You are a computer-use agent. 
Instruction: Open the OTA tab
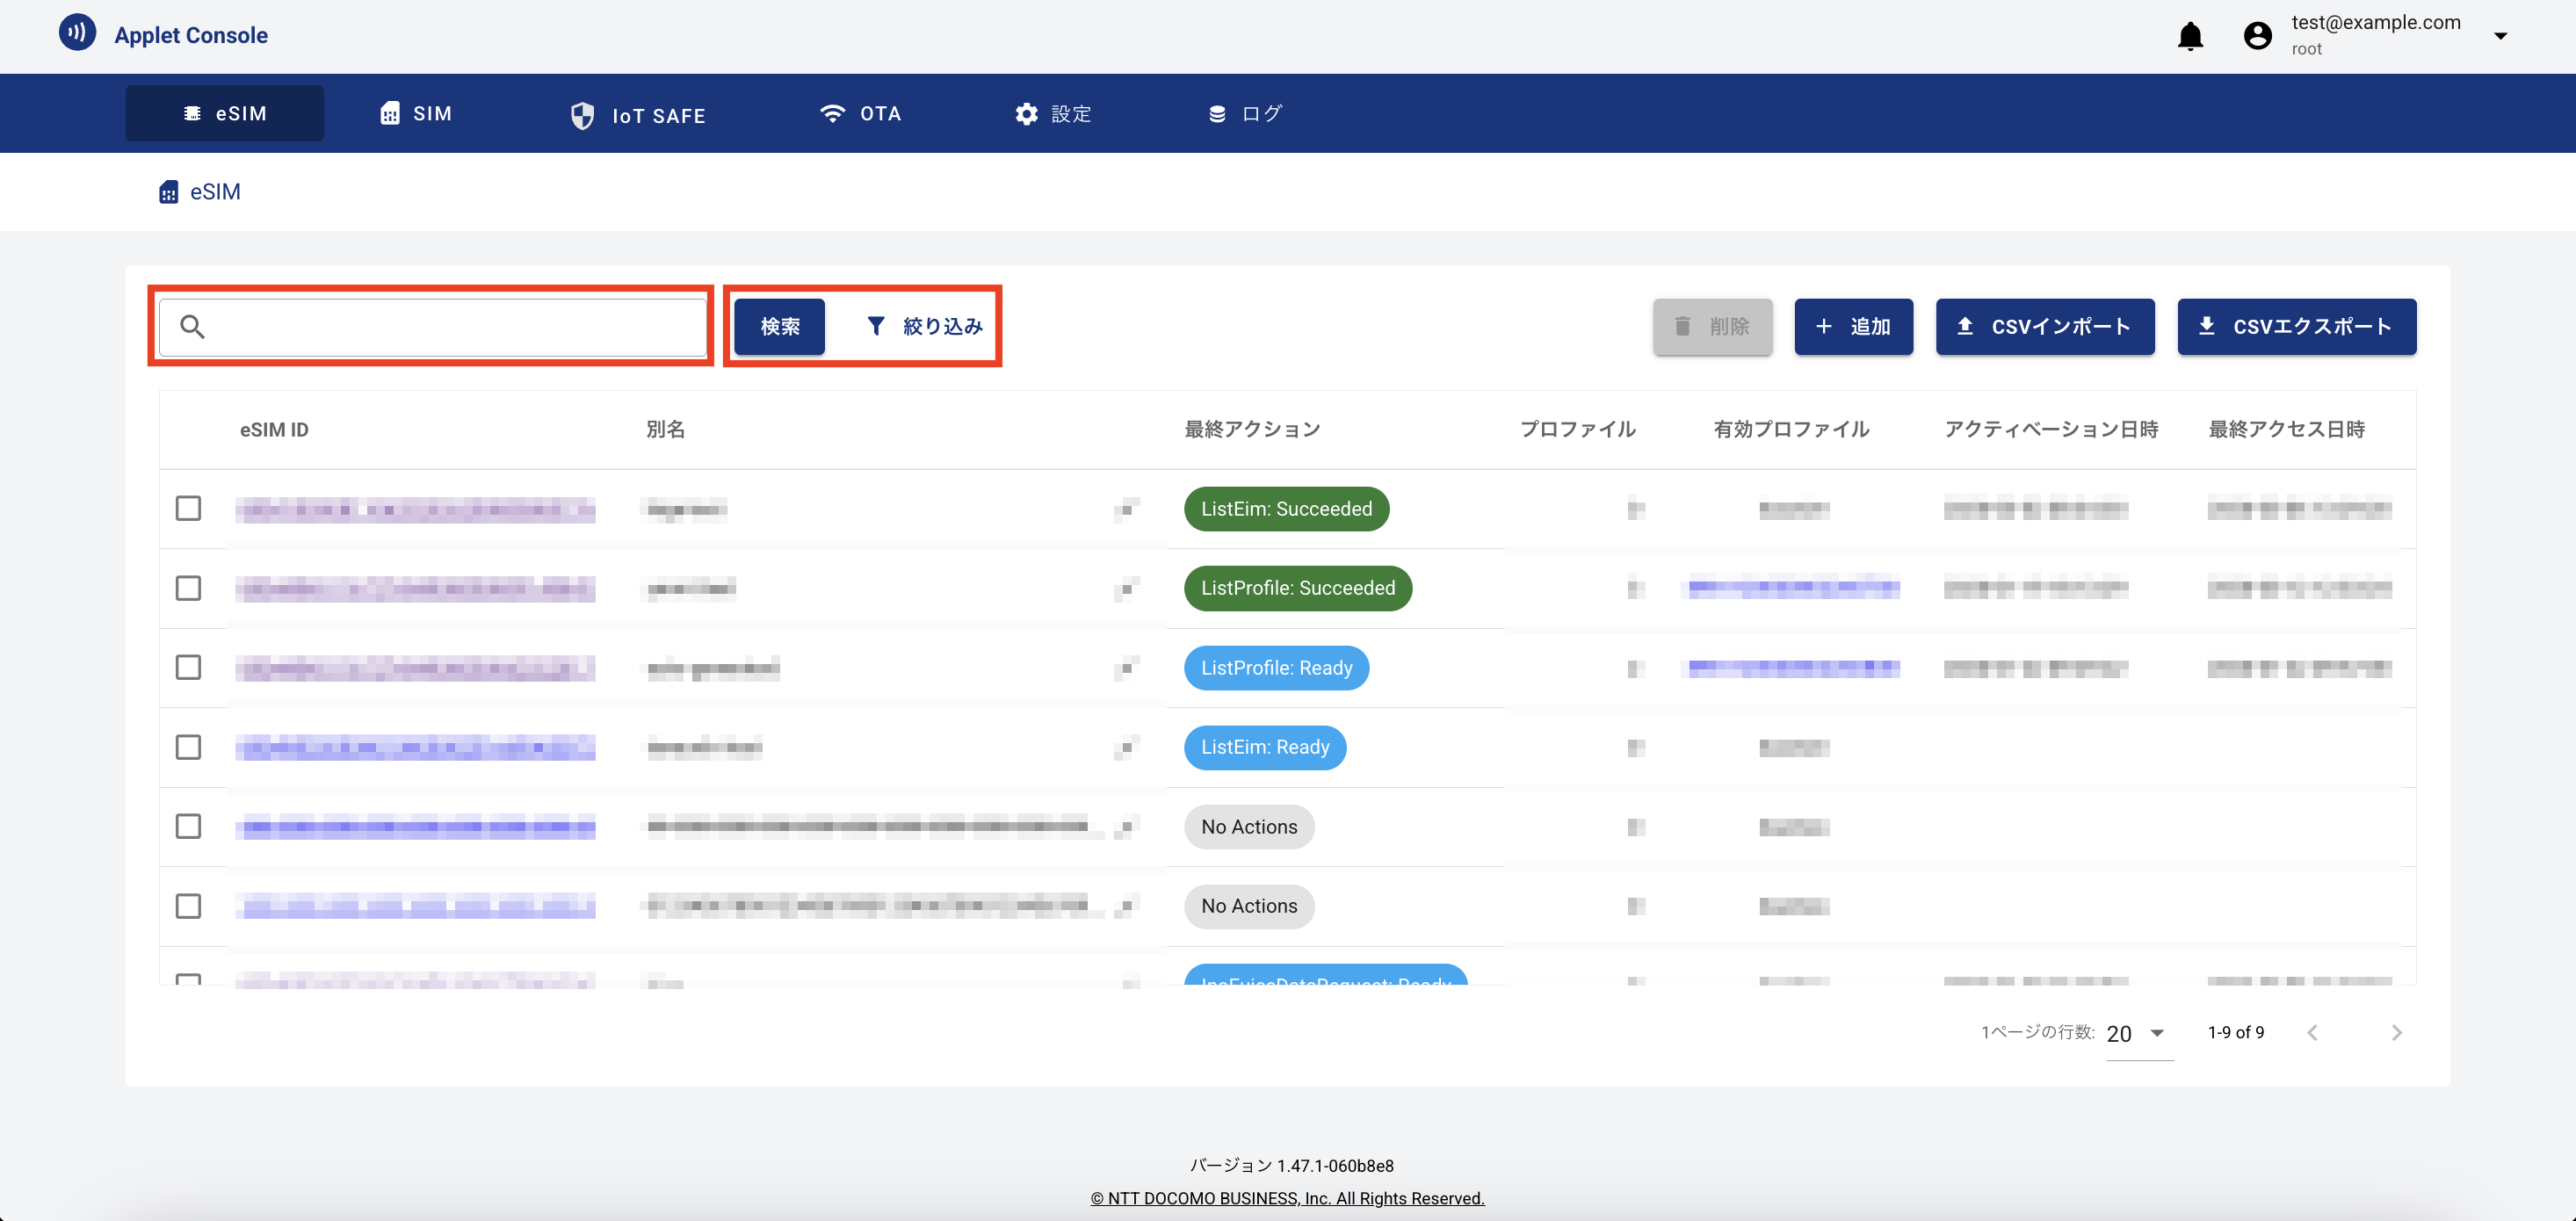[860, 114]
